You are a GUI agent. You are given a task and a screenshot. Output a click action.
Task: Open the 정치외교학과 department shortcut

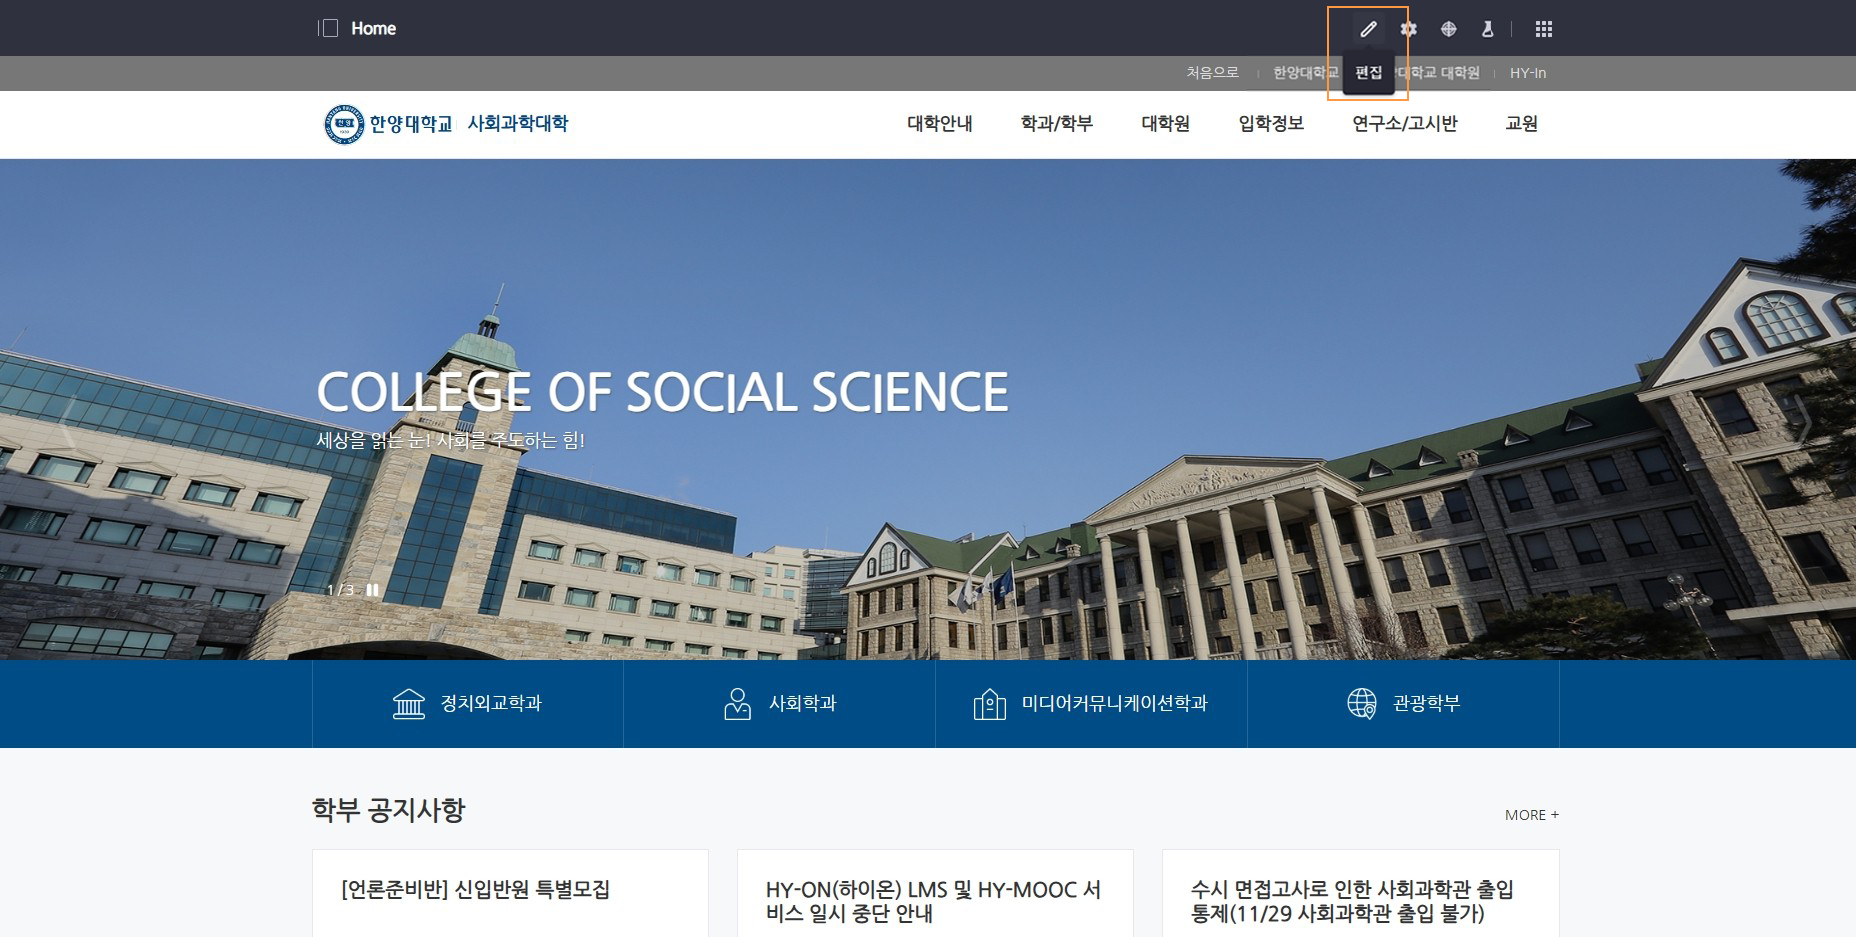coord(467,704)
